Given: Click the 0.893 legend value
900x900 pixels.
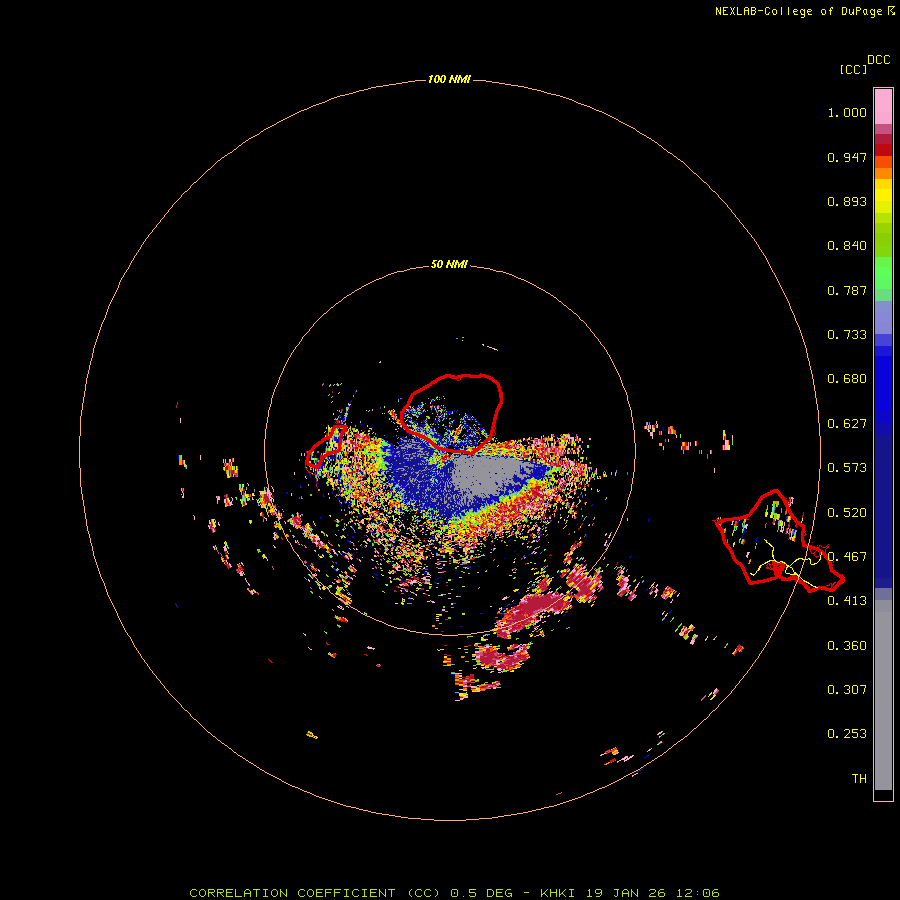Looking at the screenshot, I should (x=847, y=201).
